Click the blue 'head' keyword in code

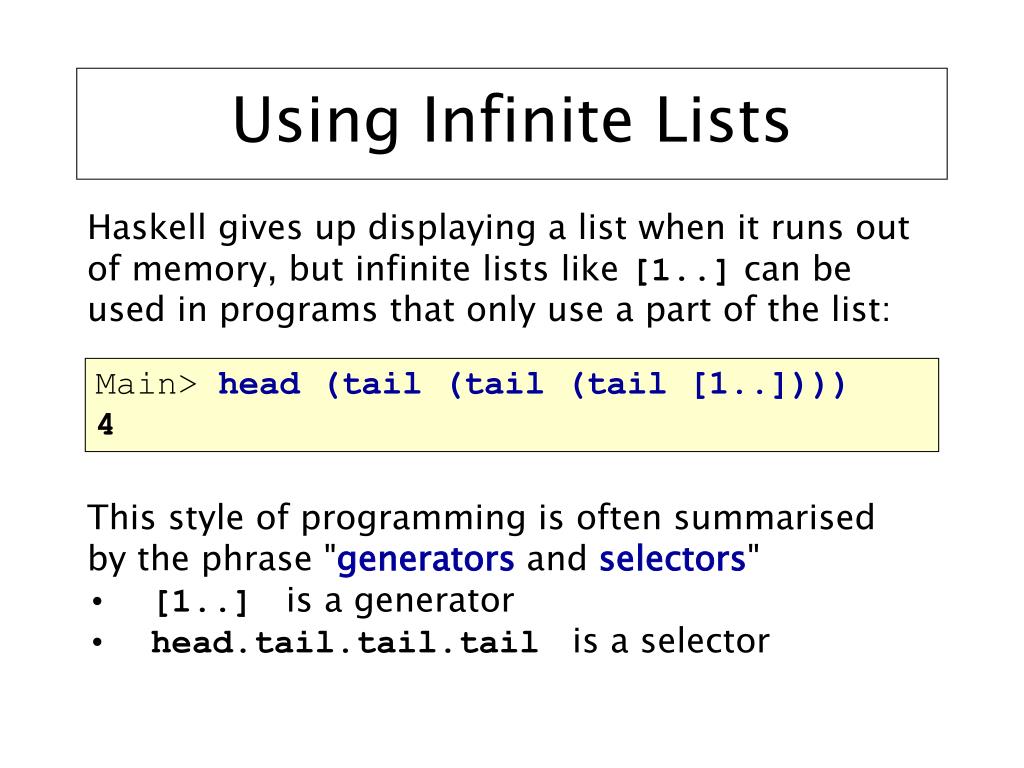pos(259,383)
